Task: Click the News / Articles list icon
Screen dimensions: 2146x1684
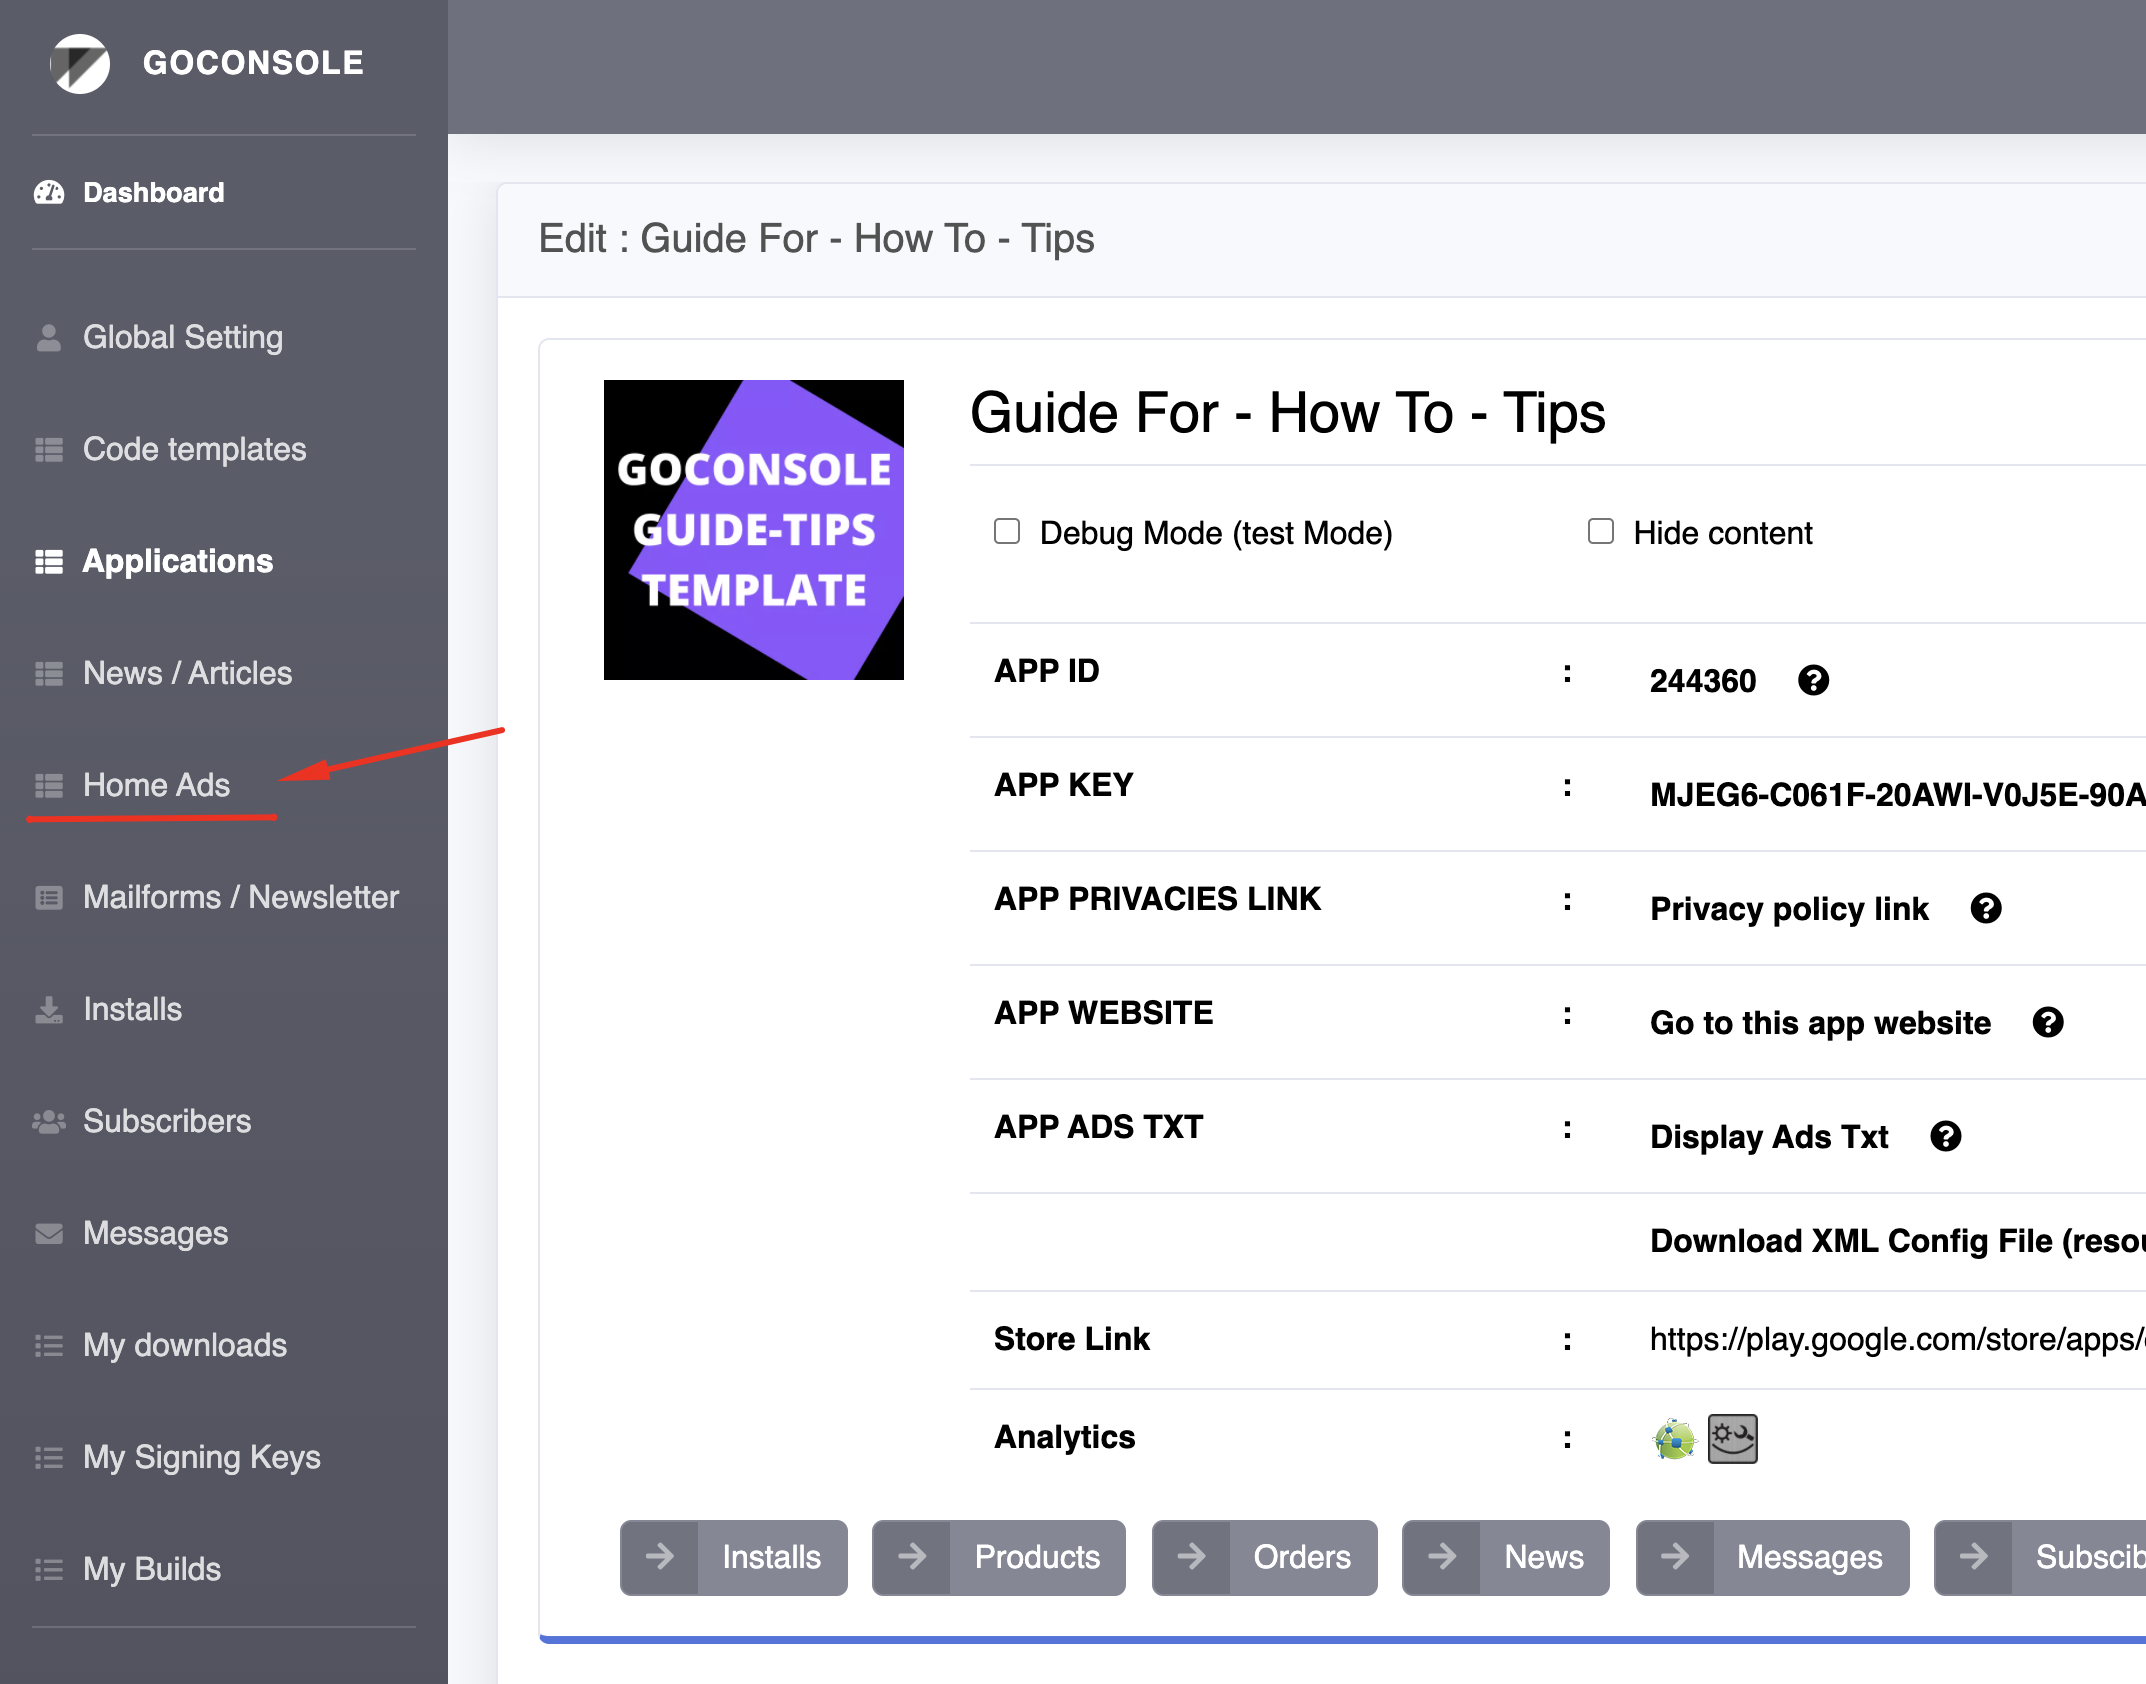Action: (x=49, y=673)
